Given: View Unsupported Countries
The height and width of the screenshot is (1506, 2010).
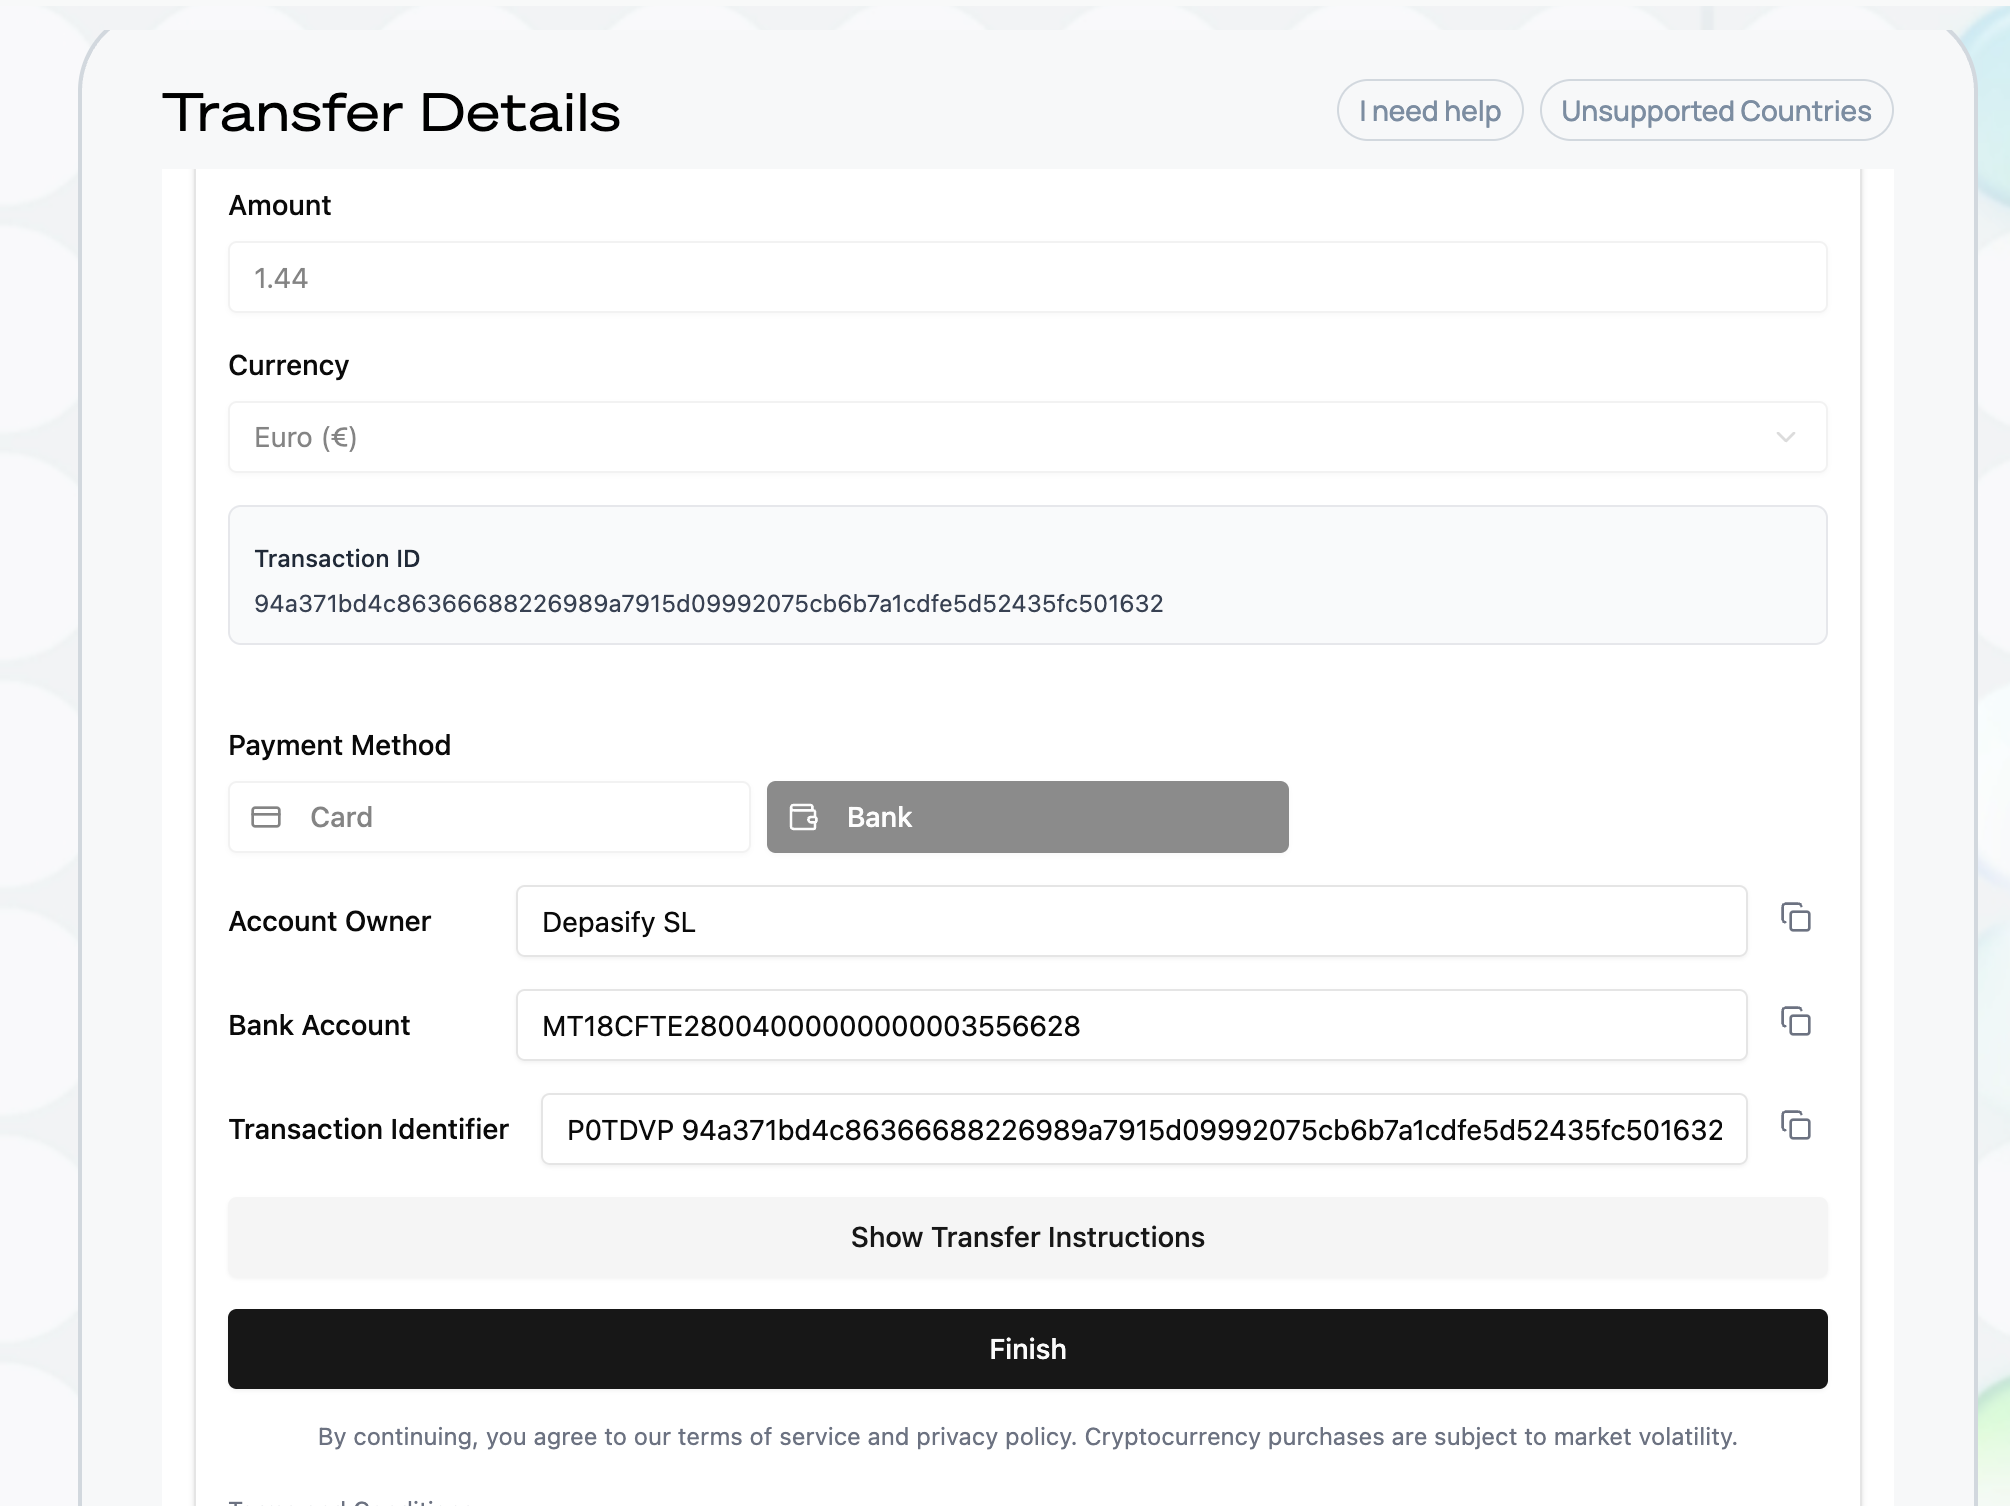Looking at the screenshot, I should pyautogui.click(x=1716, y=110).
